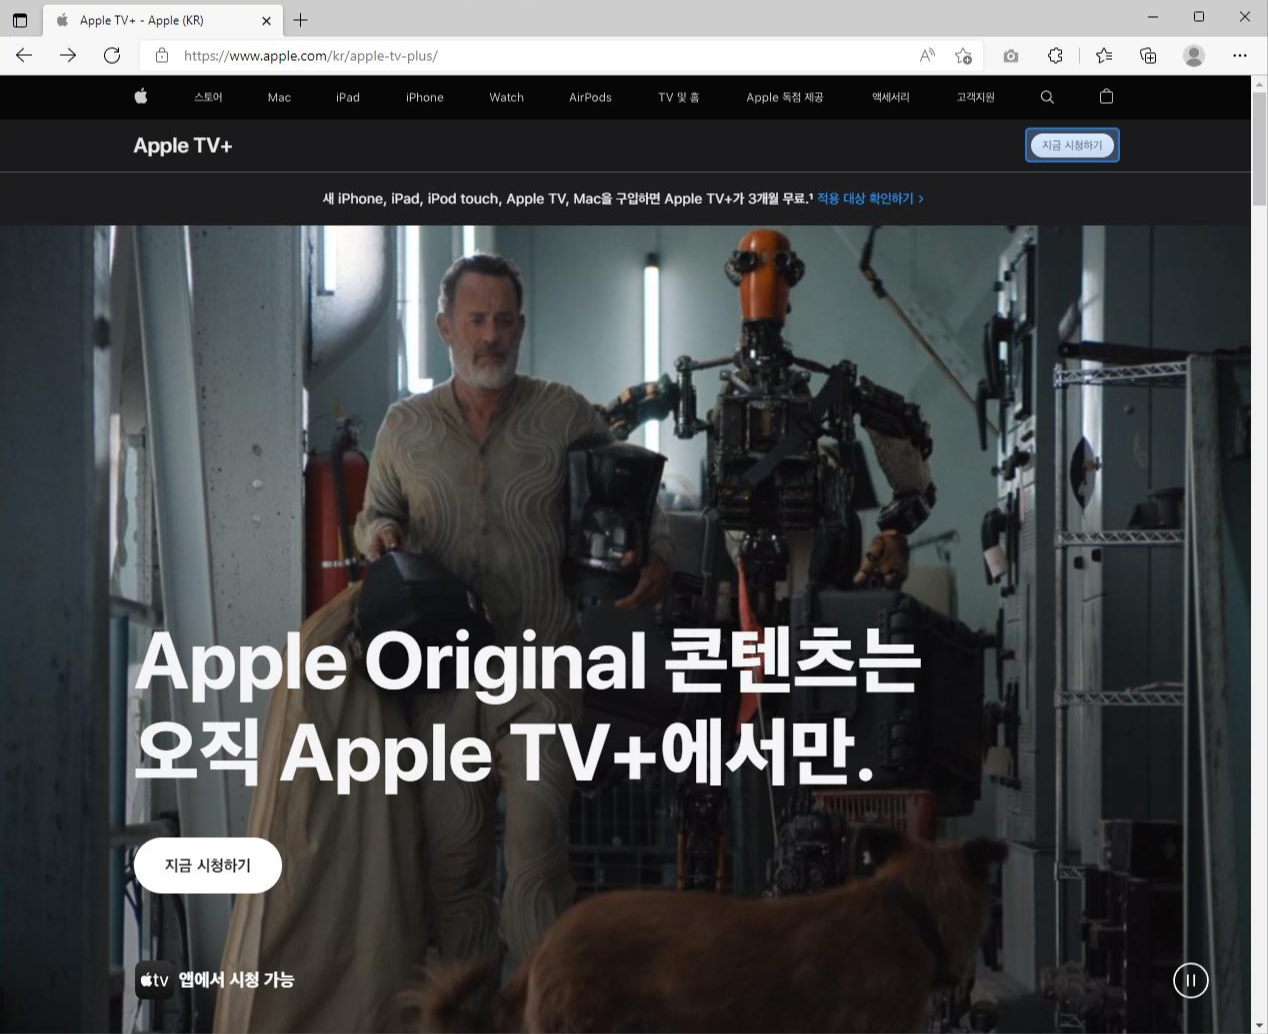This screenshot has height=1034, width=1268.
Task: Open iPad in the navigation bar
Action: coord(348,97)
